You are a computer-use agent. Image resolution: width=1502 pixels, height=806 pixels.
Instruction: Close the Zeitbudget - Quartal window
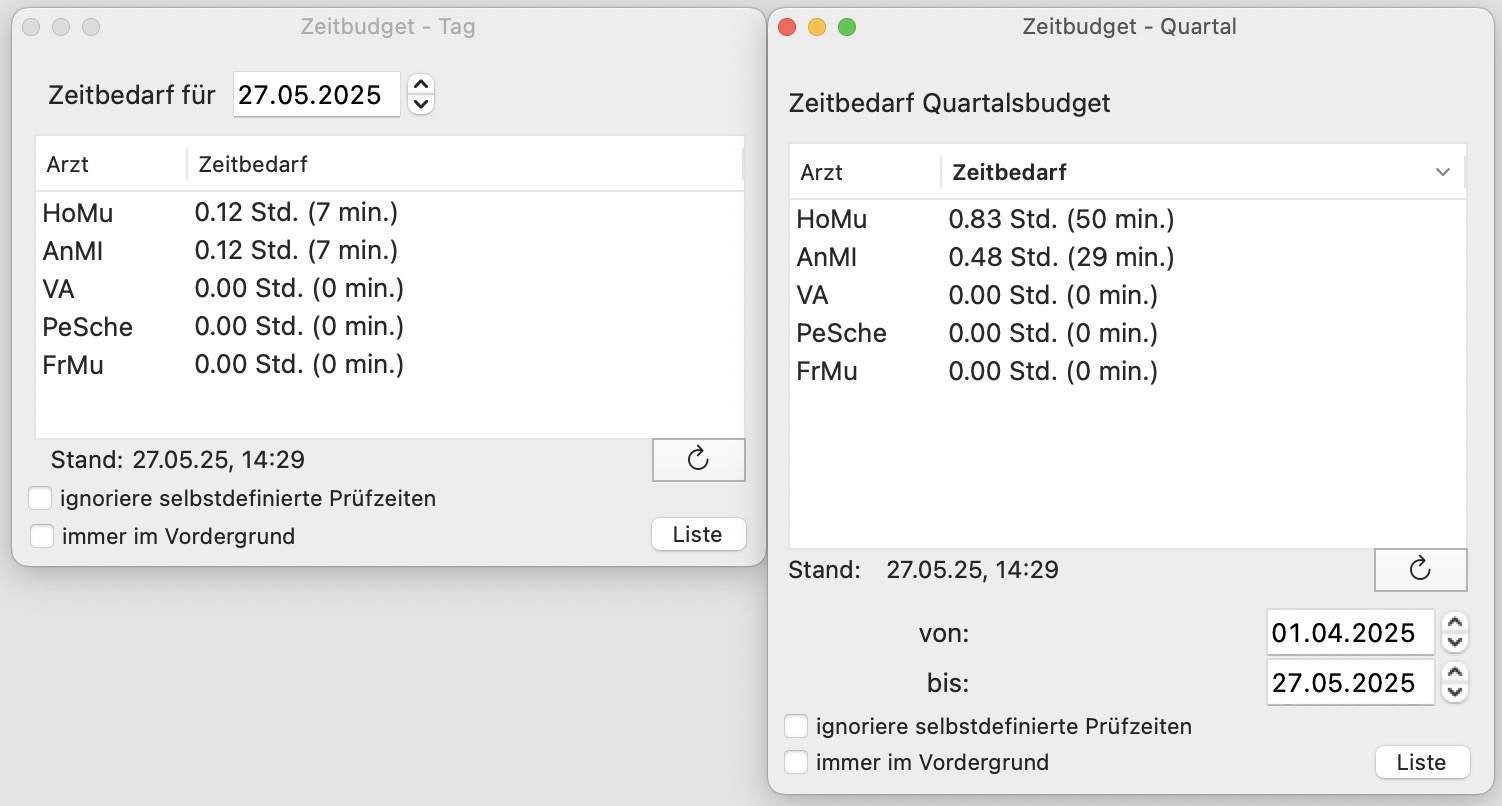point(787,27)
